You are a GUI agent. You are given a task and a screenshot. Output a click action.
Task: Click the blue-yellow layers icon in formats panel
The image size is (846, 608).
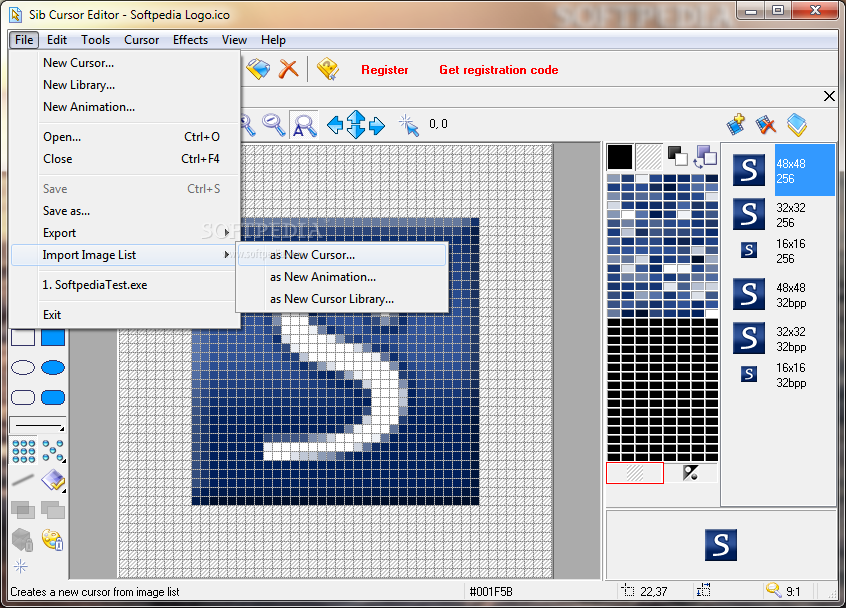[797, 125]
